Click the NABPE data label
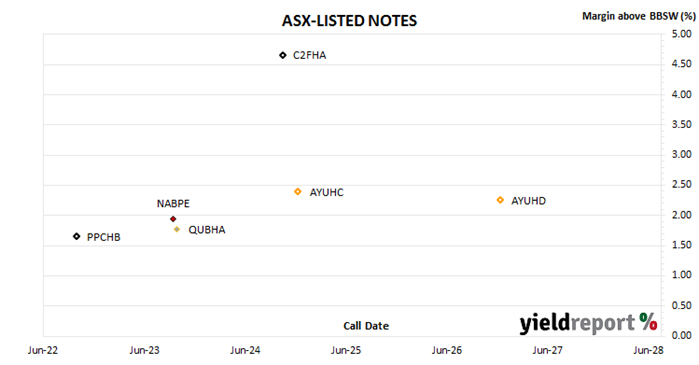 click(173, 204)
